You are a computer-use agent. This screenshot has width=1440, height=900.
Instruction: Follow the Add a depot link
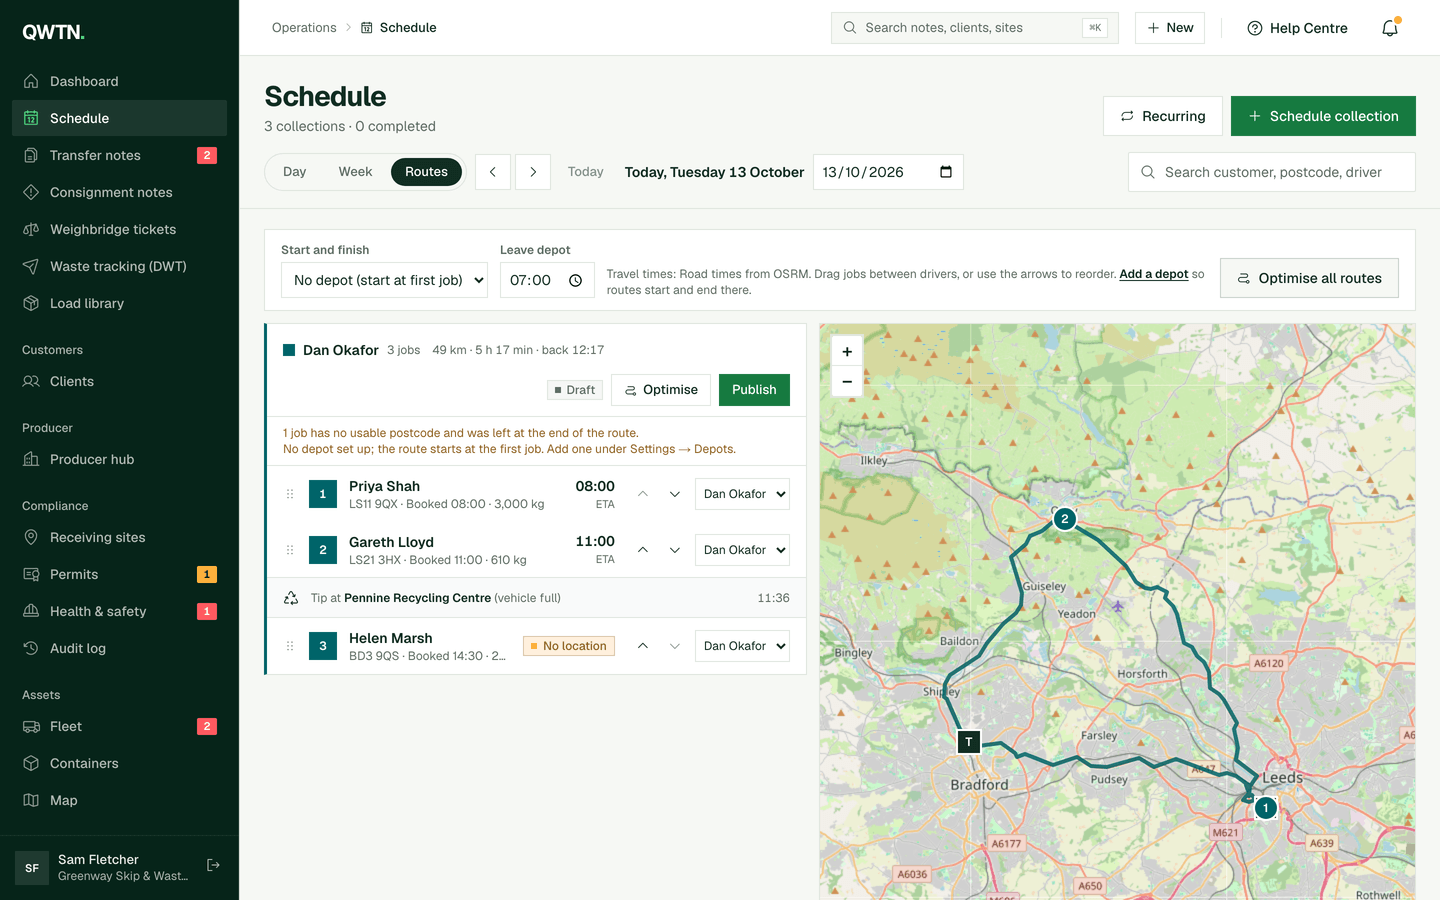[1154, 274]
